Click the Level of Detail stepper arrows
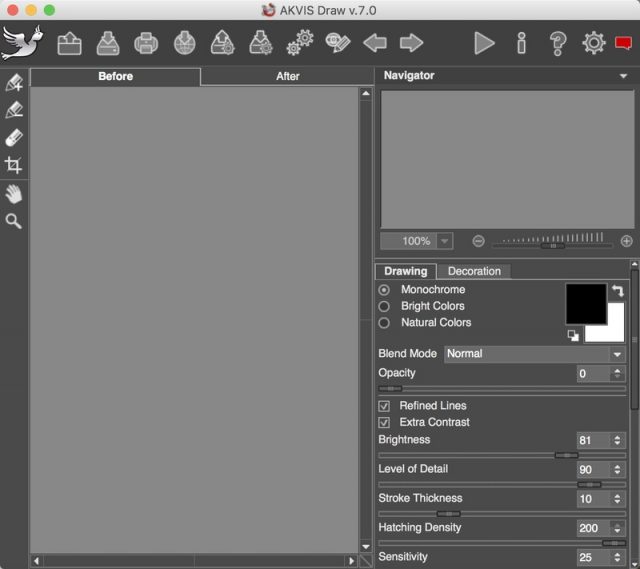 coord(617,470)
